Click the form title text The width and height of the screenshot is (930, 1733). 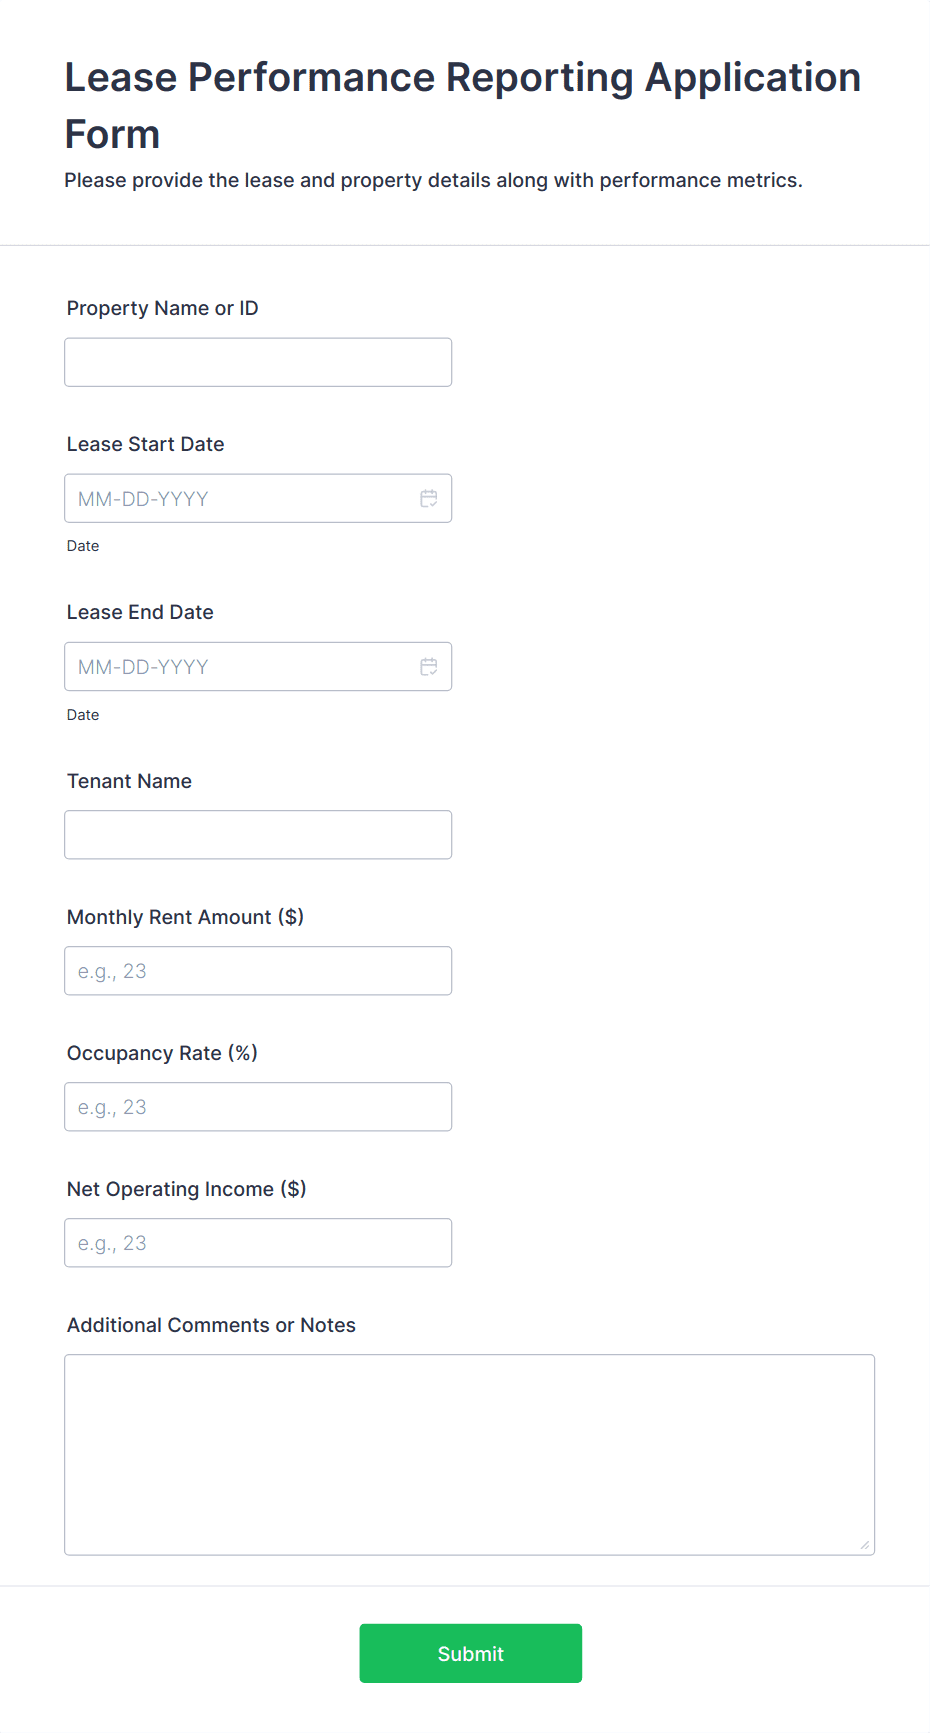coord(463,104)
